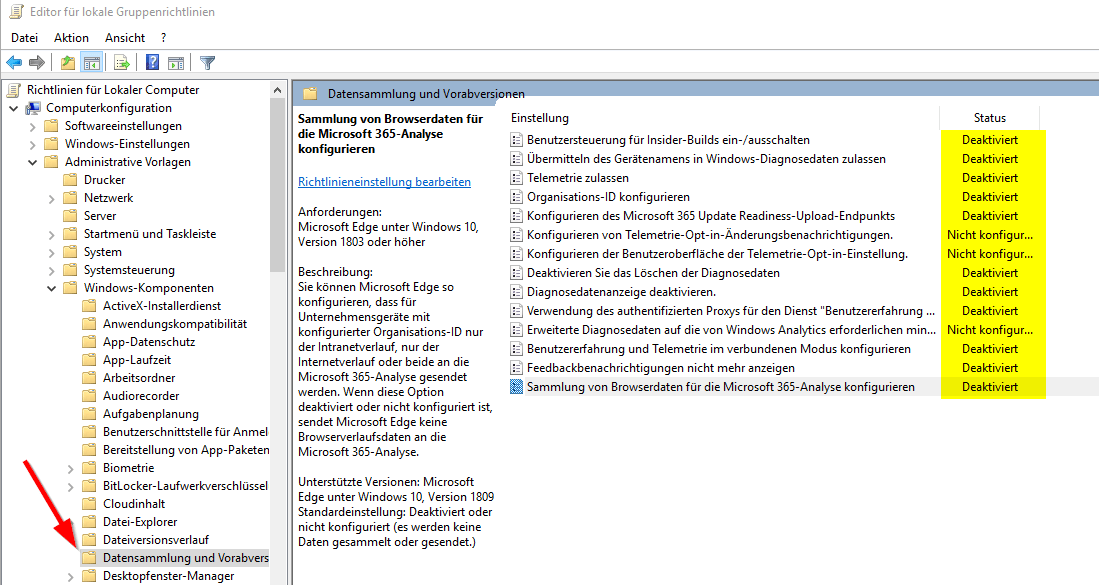Go forward with the right arrow toolbar icon

(36, 62)
